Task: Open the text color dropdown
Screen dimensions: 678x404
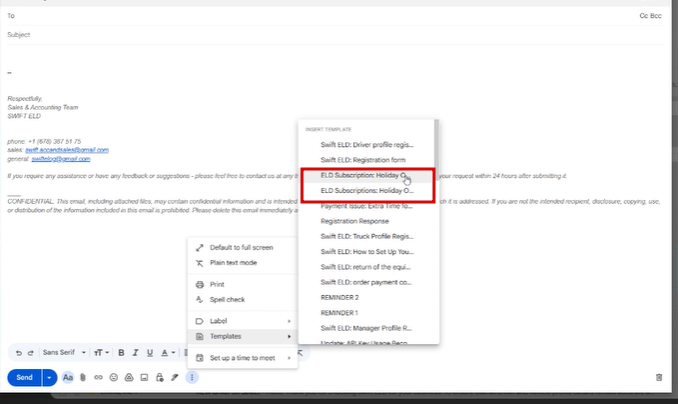Action: point(168,353)
